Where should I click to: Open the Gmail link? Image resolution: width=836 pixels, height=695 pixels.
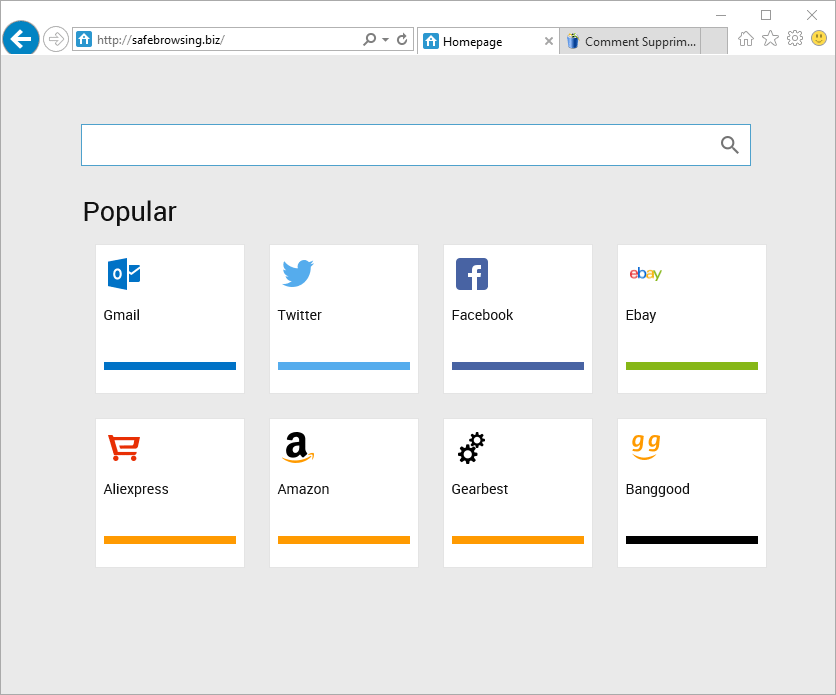(x=122, y=315)
